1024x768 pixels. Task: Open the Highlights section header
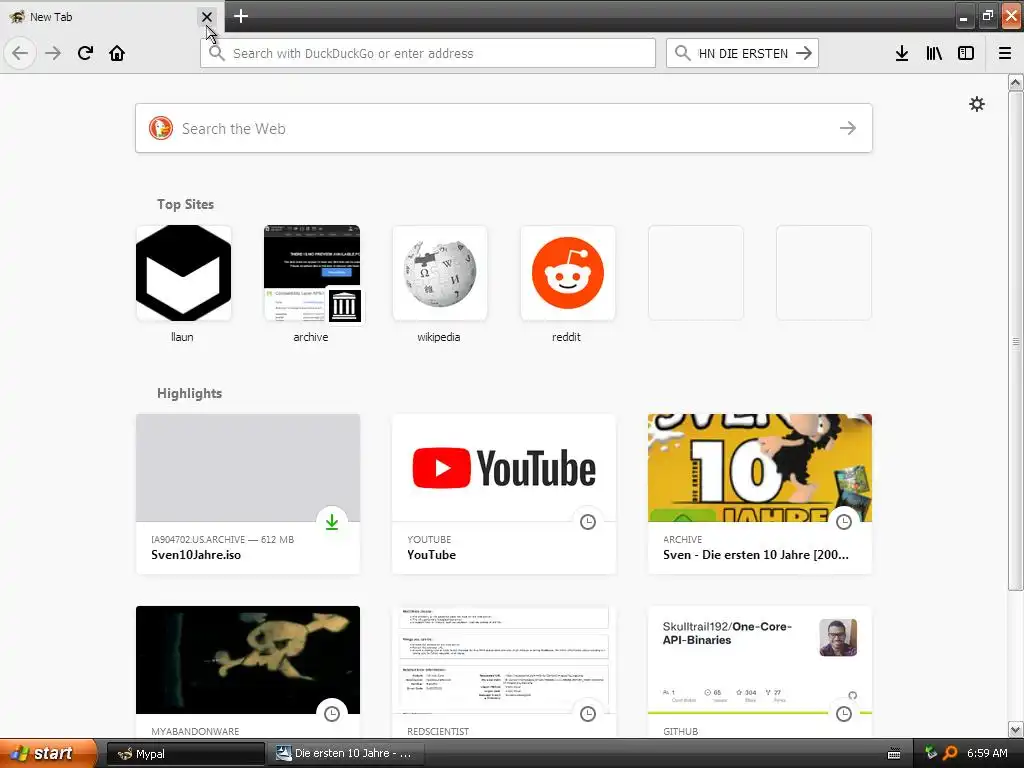coord(189,393)
